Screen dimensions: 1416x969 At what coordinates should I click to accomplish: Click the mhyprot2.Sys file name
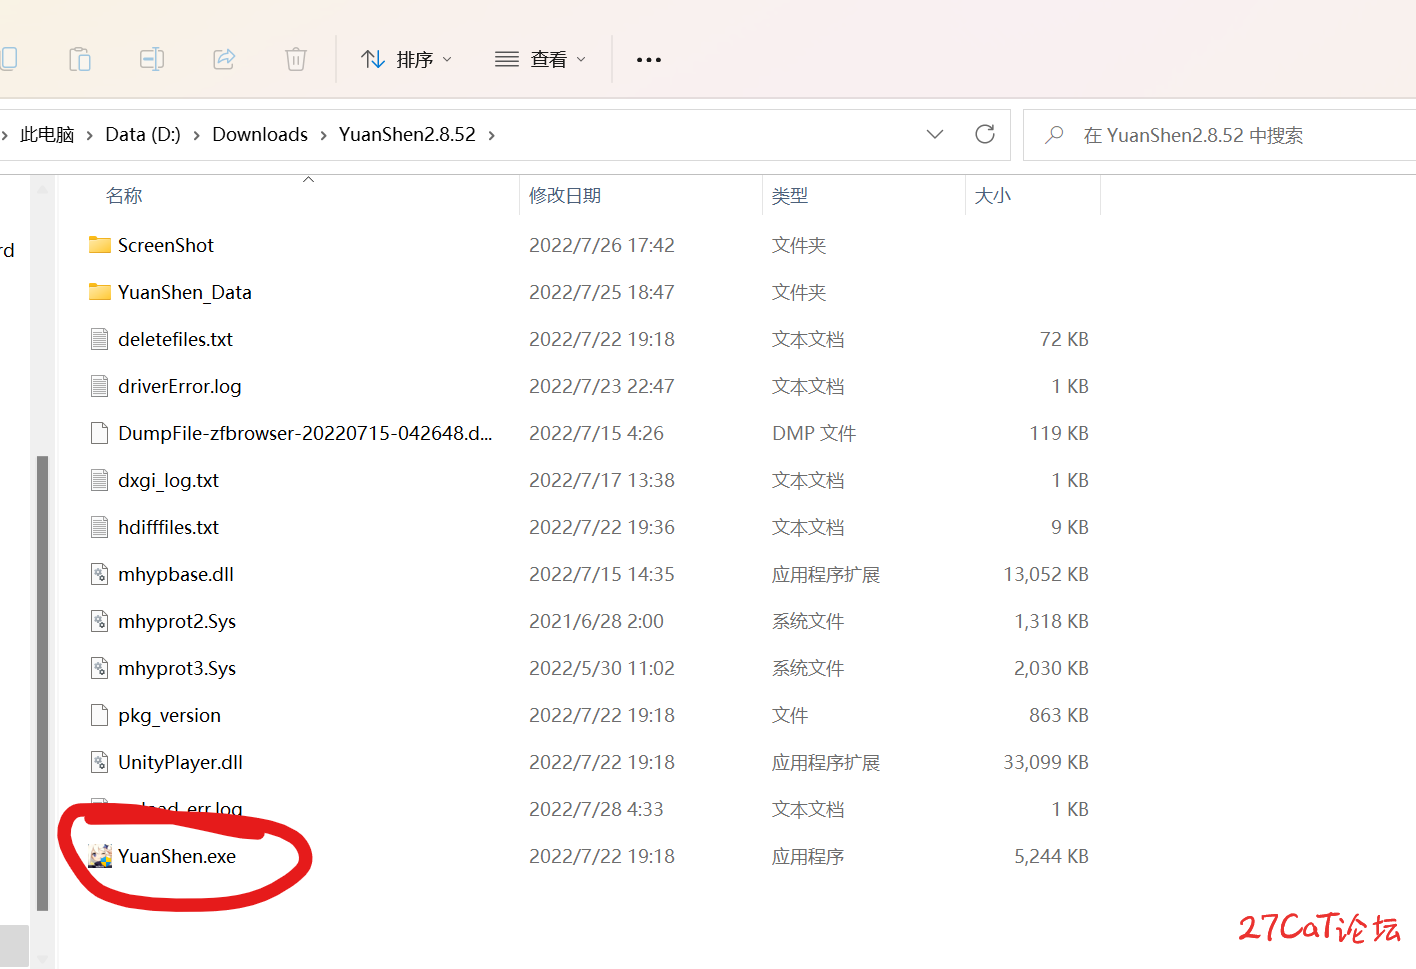177,621
